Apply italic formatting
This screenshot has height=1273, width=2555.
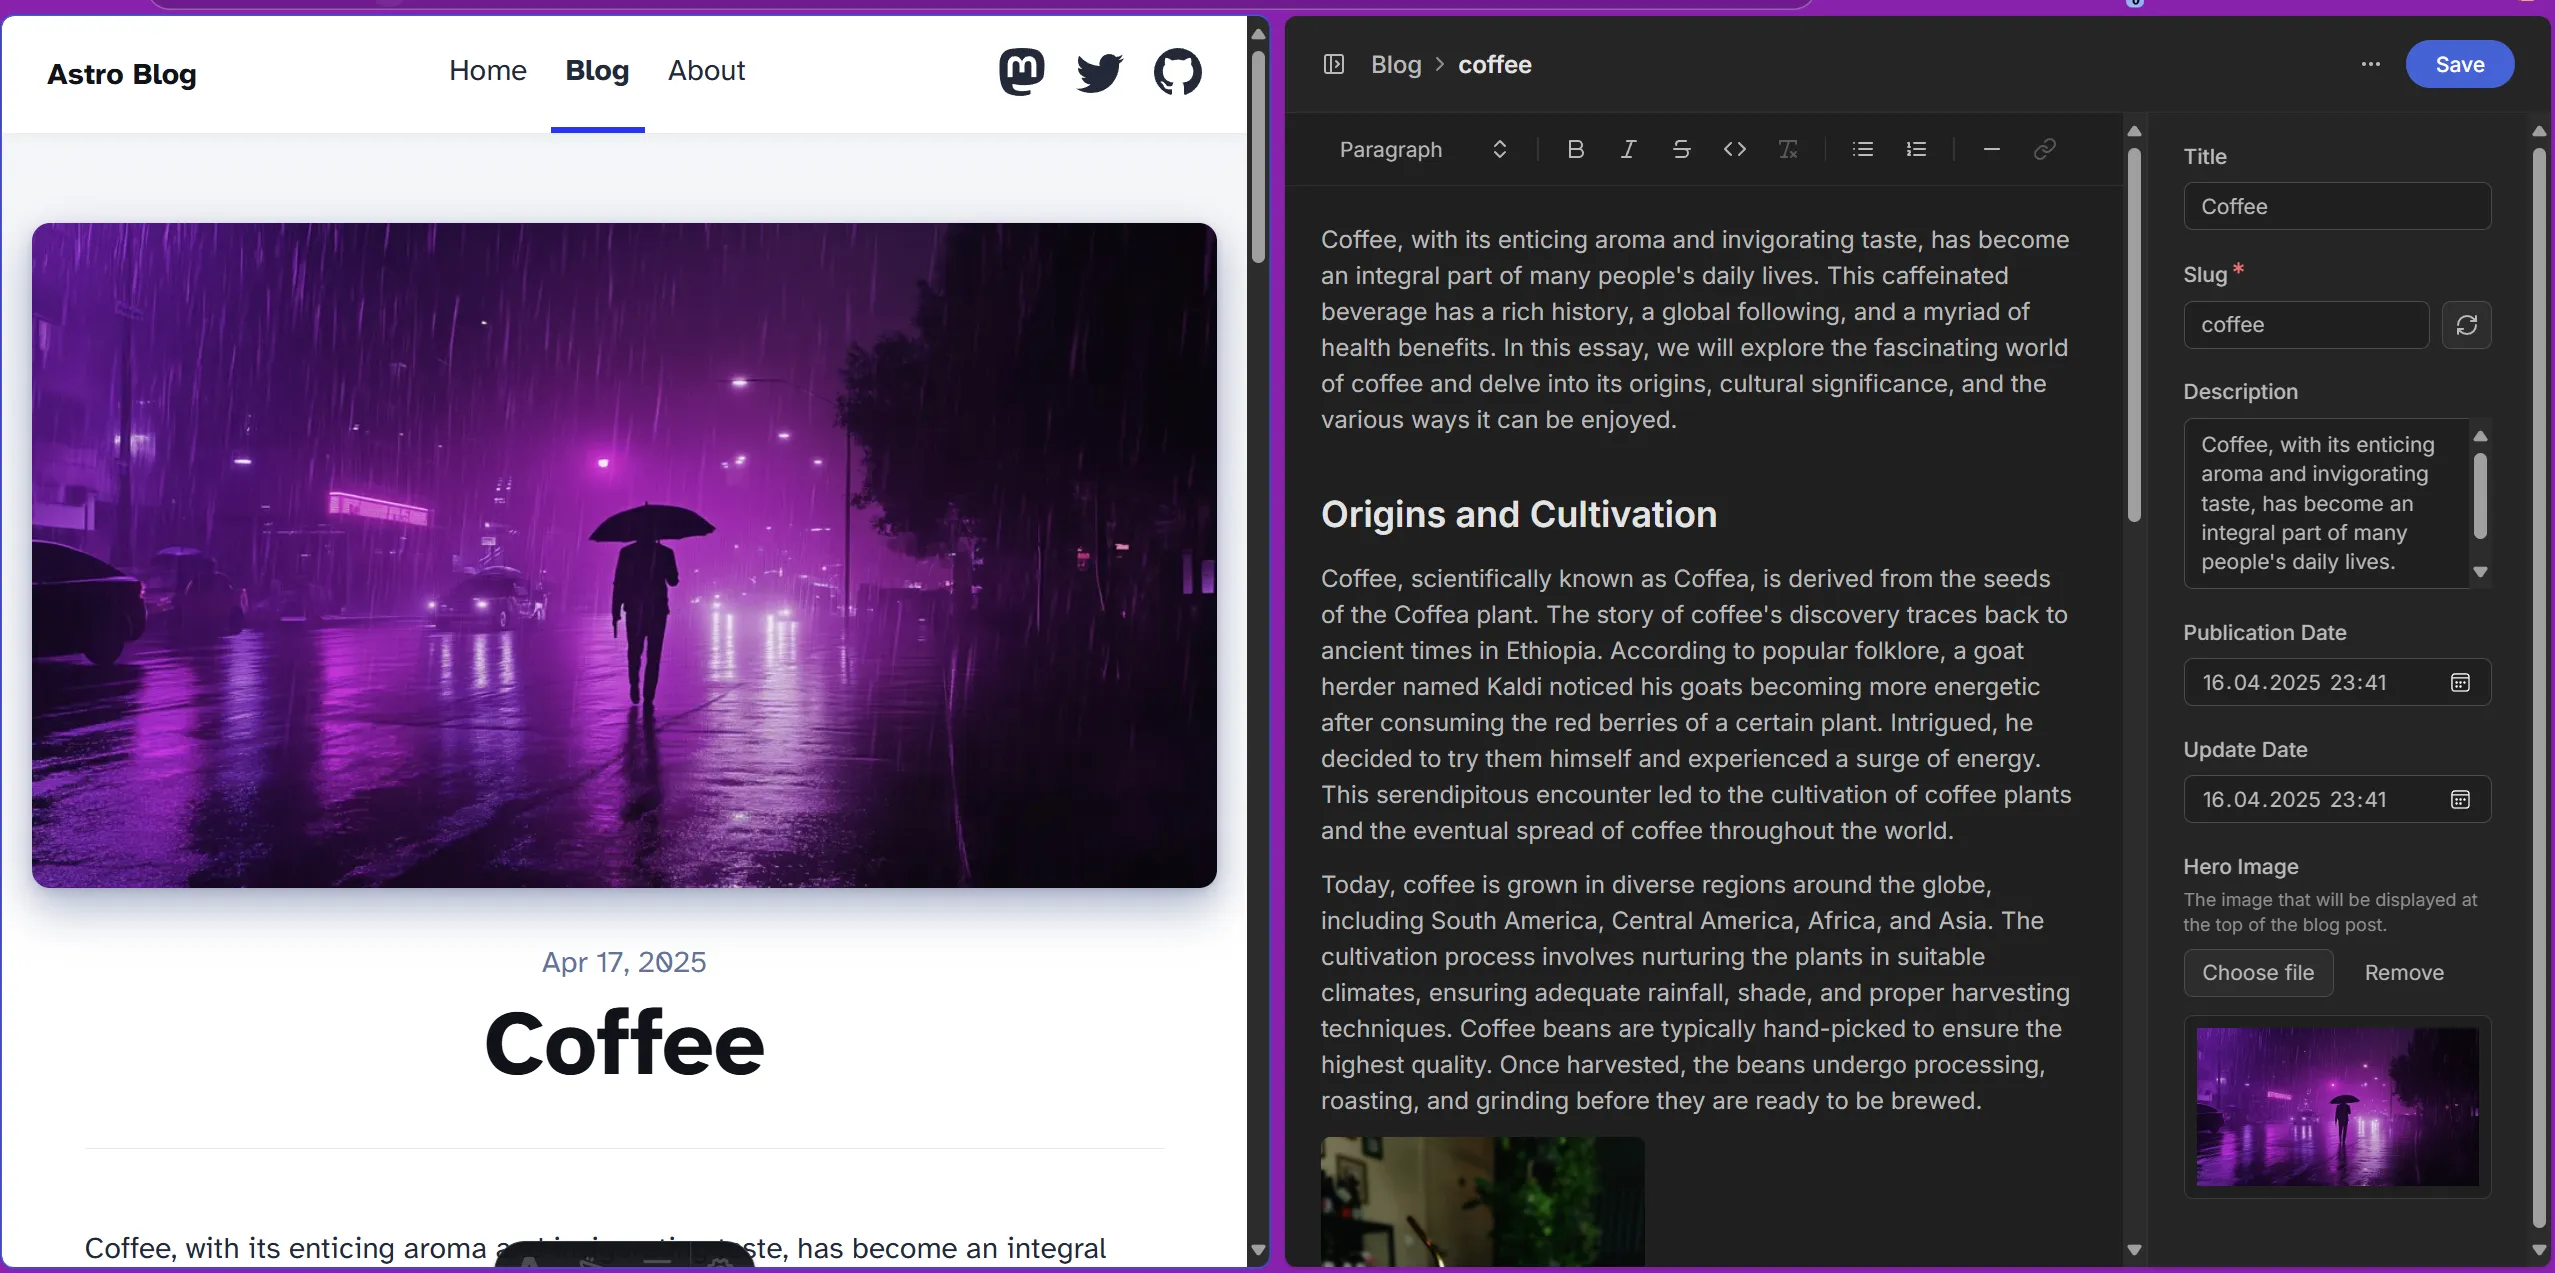(1628, 149)
